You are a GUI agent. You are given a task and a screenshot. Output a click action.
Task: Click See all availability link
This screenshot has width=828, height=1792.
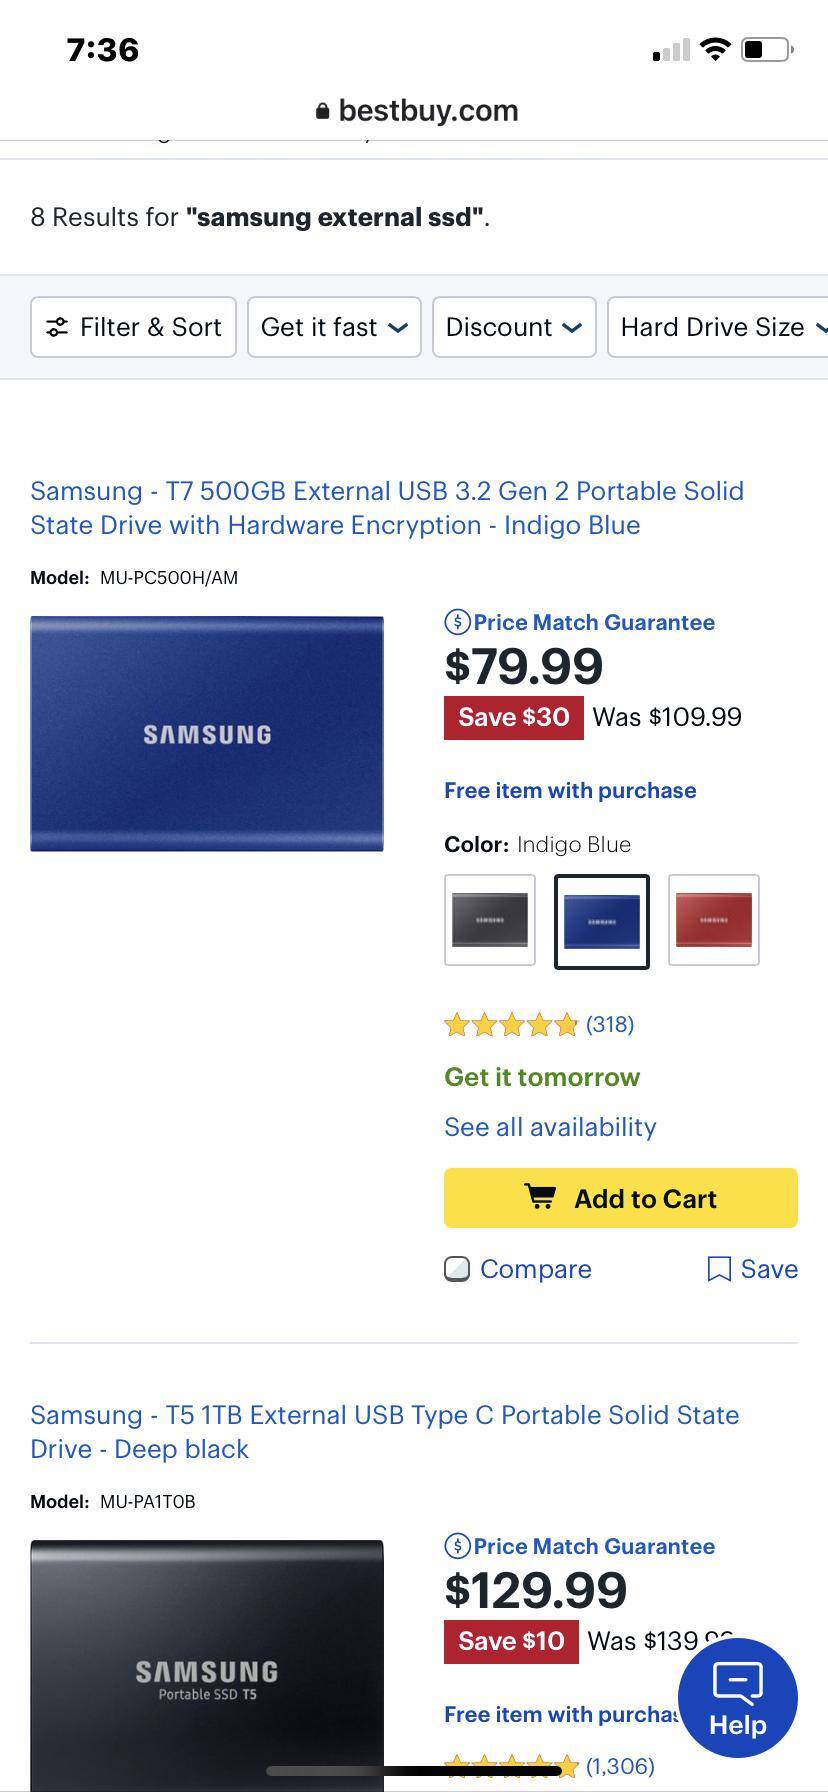click(x=550, y=1127)
